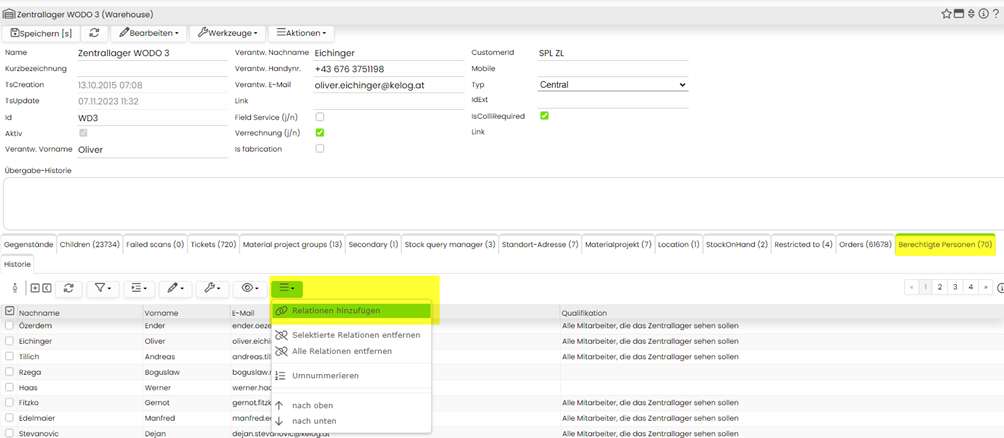This screenshot has height=438, width=1004.
Task: Open Stock query manager (3) tab
Action: 449,244
